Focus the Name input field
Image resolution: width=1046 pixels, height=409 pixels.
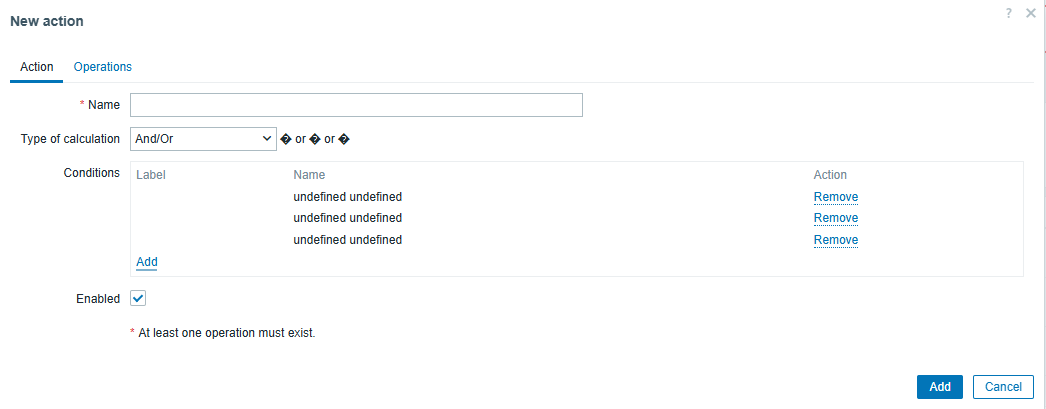coord(356,105)
